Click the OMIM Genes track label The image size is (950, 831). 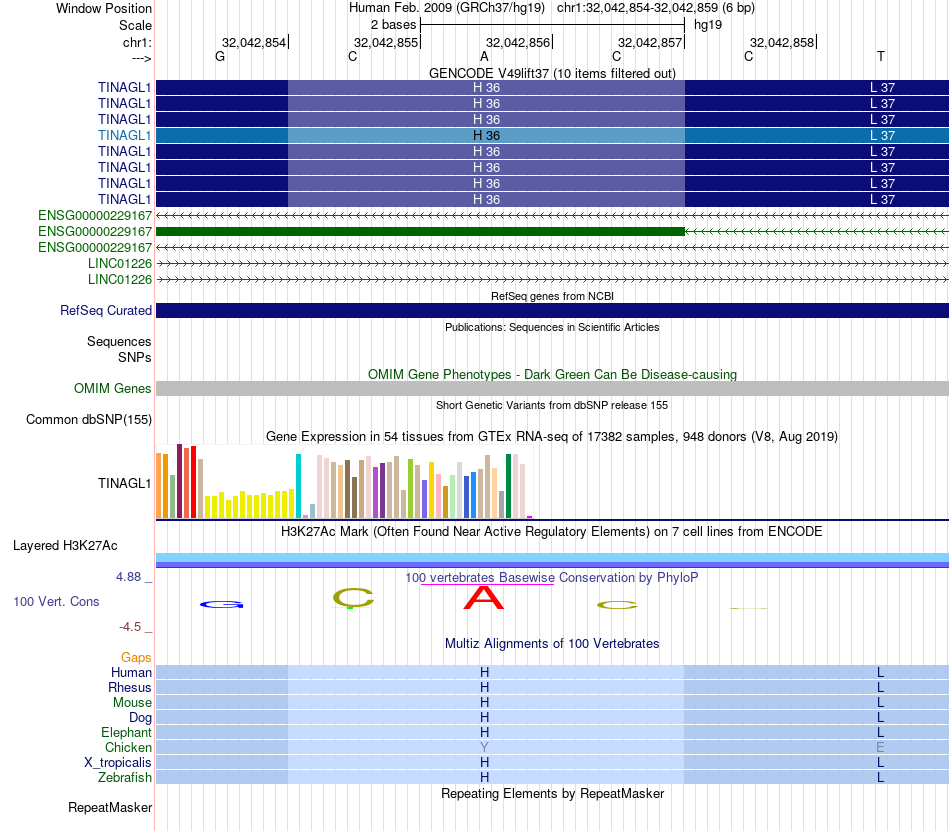point(112,389)
